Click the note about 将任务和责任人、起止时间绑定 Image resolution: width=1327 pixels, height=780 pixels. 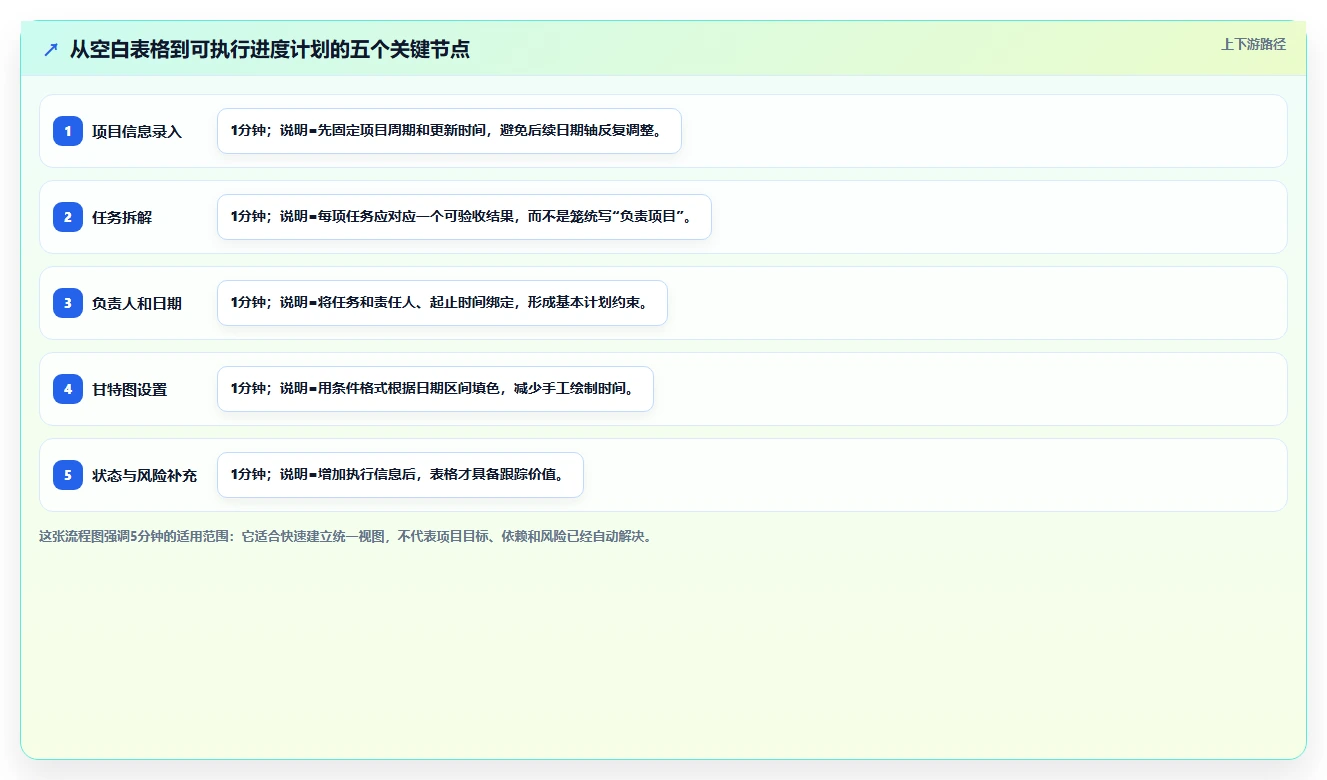coord(442,303)
